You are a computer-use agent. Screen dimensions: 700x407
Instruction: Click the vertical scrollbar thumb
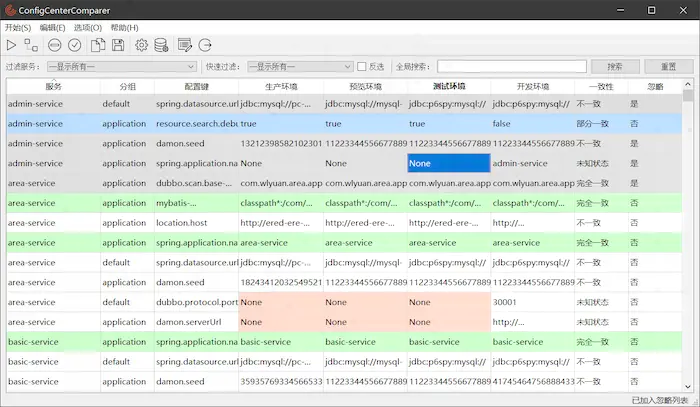(688, 95)
